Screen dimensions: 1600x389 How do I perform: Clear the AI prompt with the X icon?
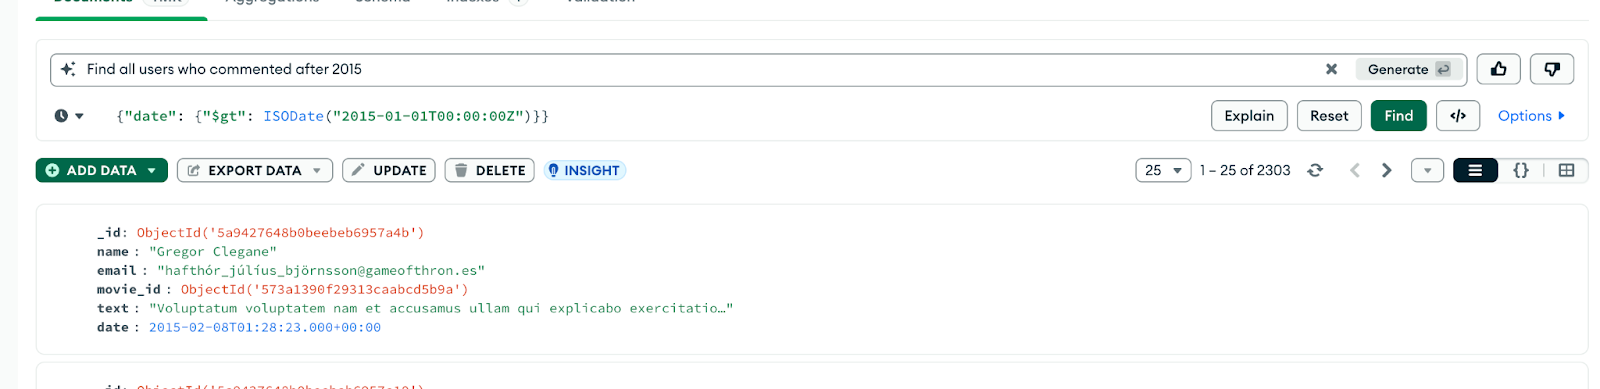(1331, 69)
